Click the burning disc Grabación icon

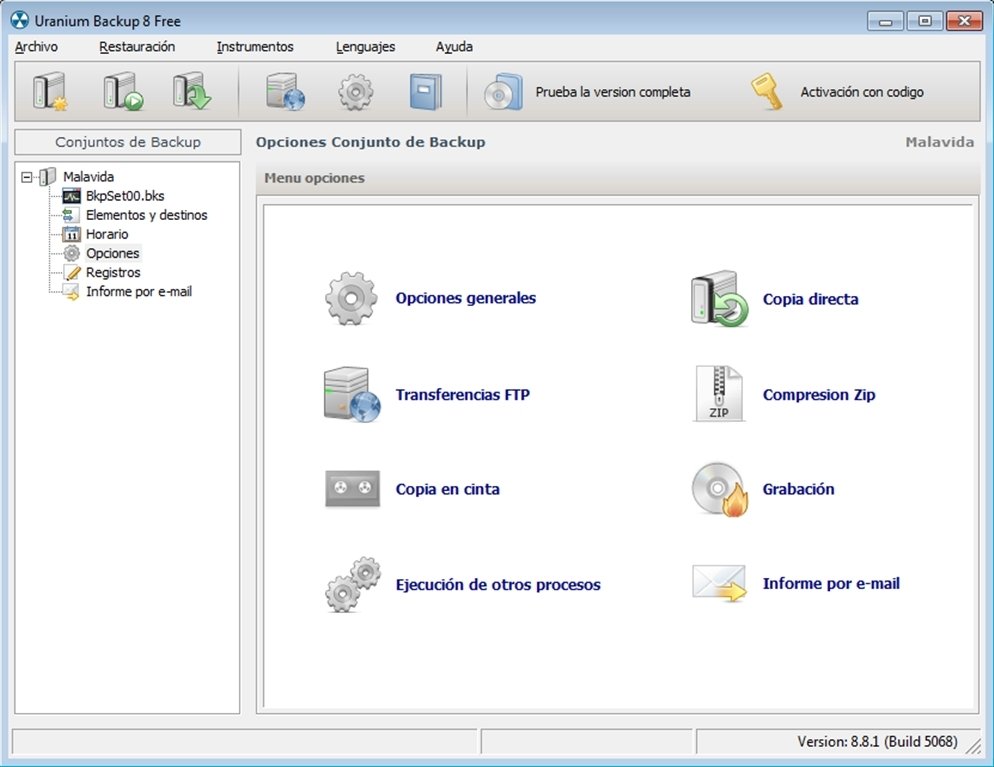[x=720, y=489]
